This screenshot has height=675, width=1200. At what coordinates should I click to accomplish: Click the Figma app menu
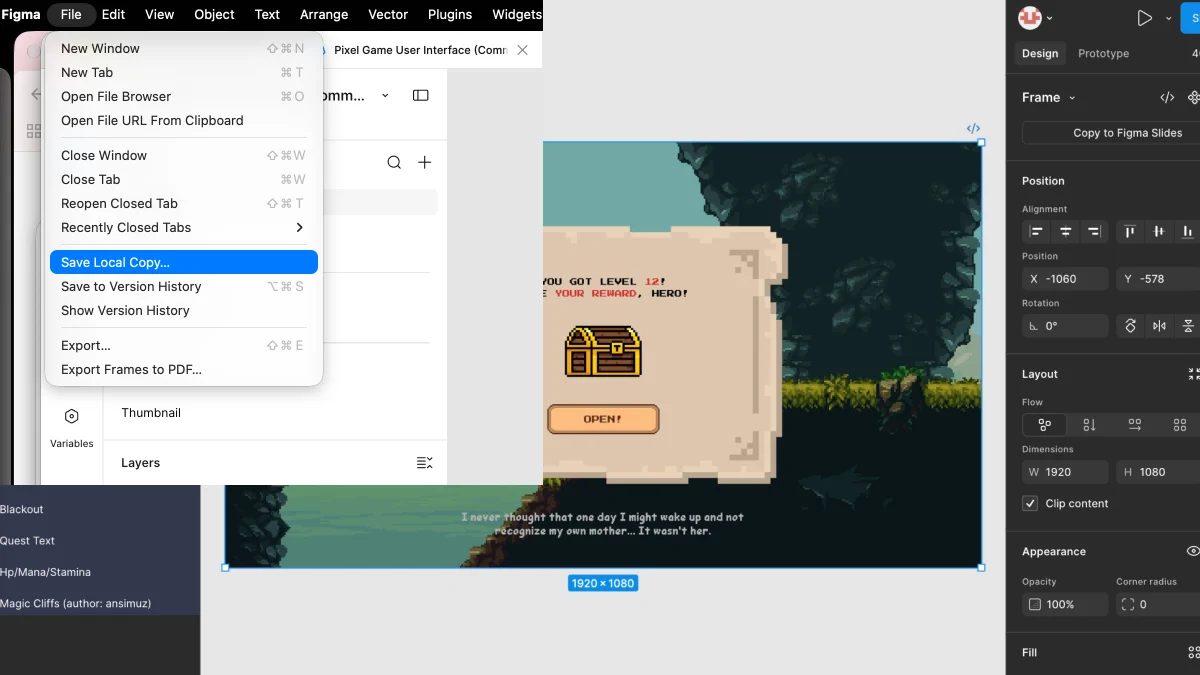[20, 14]
